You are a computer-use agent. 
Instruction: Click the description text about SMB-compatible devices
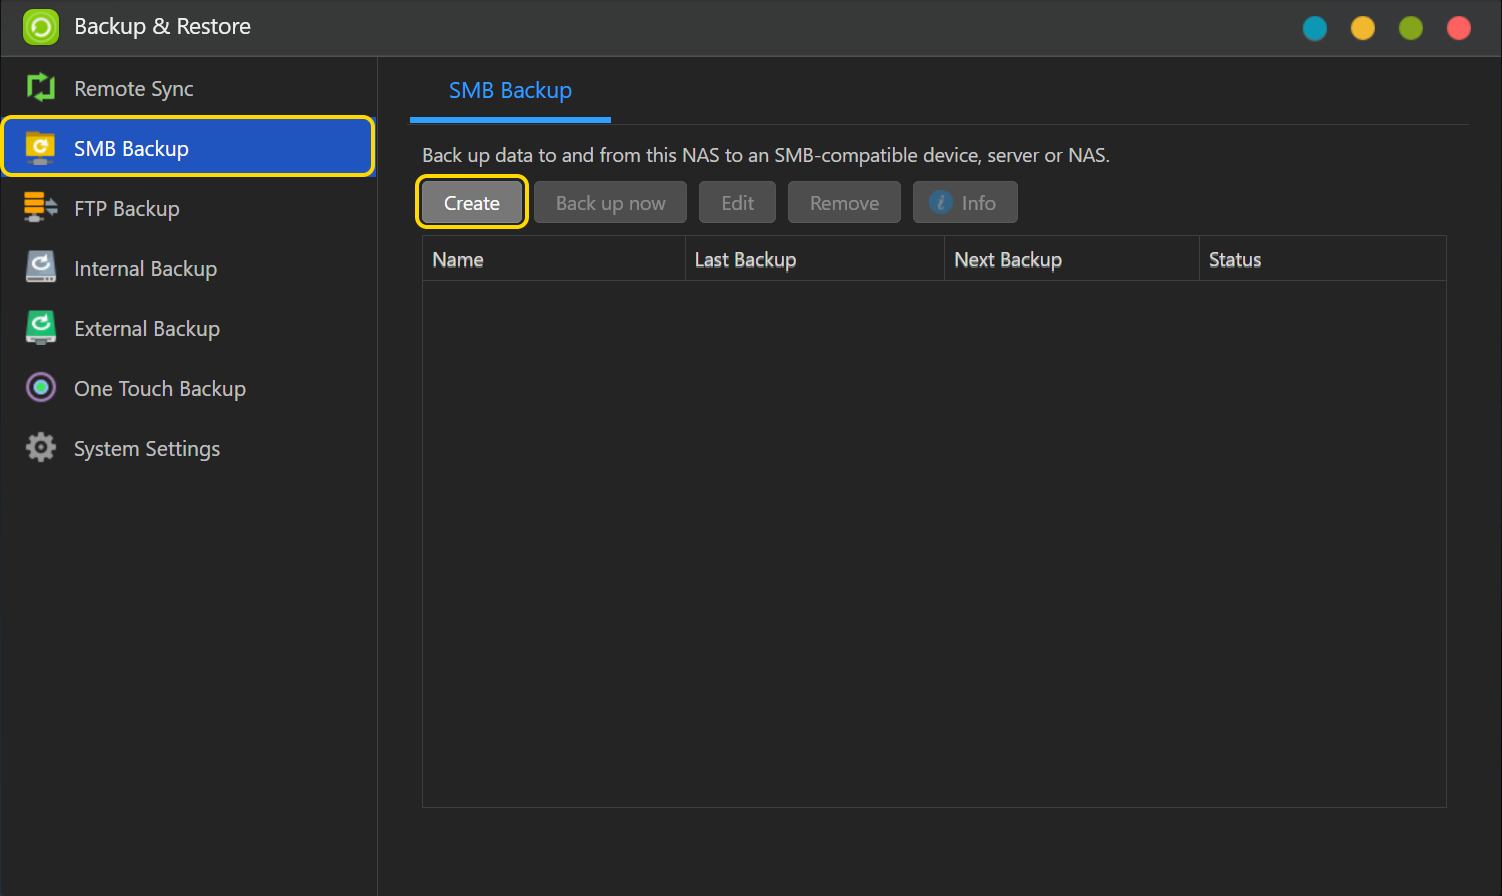point(766,155)
